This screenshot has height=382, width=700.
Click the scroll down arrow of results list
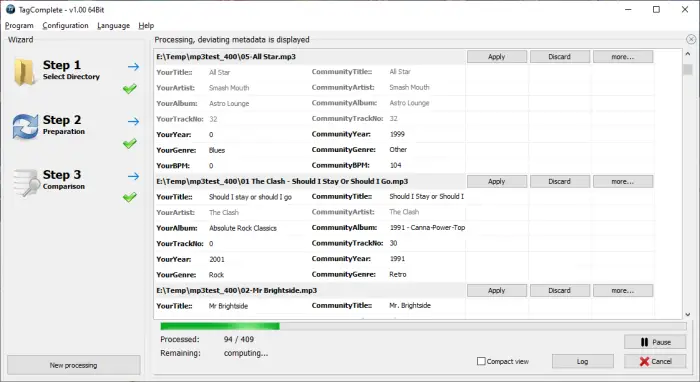click(x=688, y=315)
